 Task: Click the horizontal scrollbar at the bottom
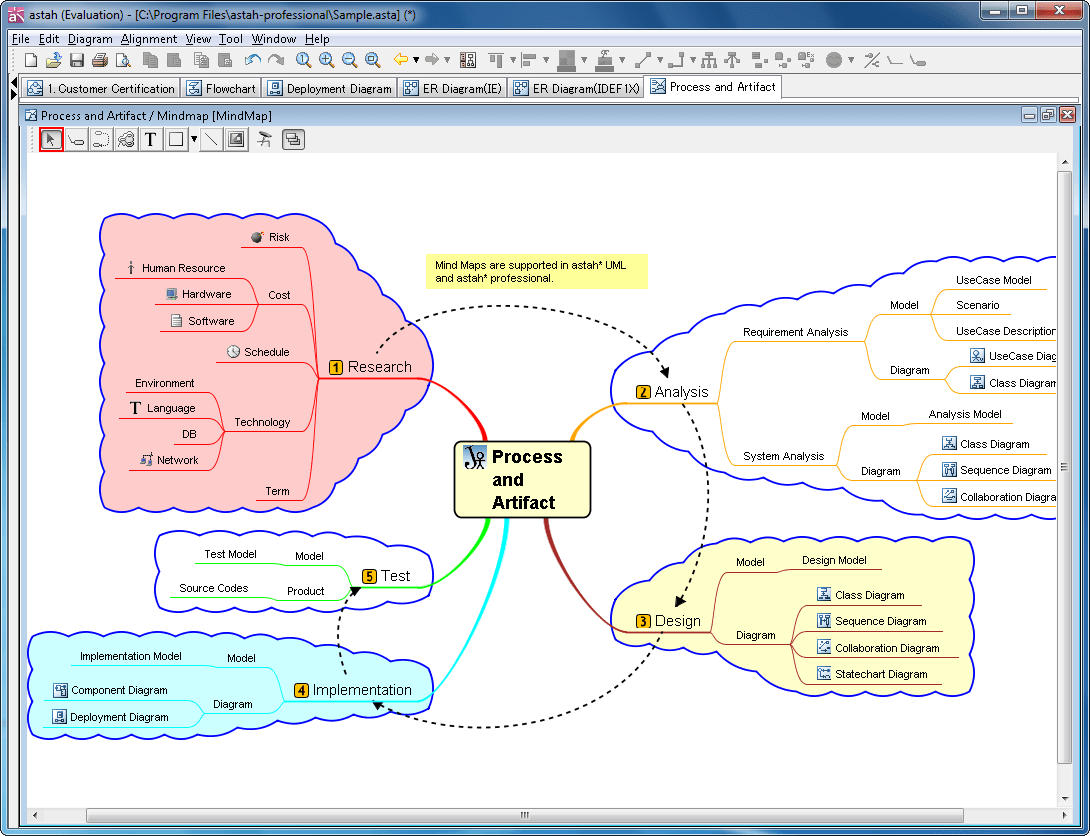(x=525, y=814)
